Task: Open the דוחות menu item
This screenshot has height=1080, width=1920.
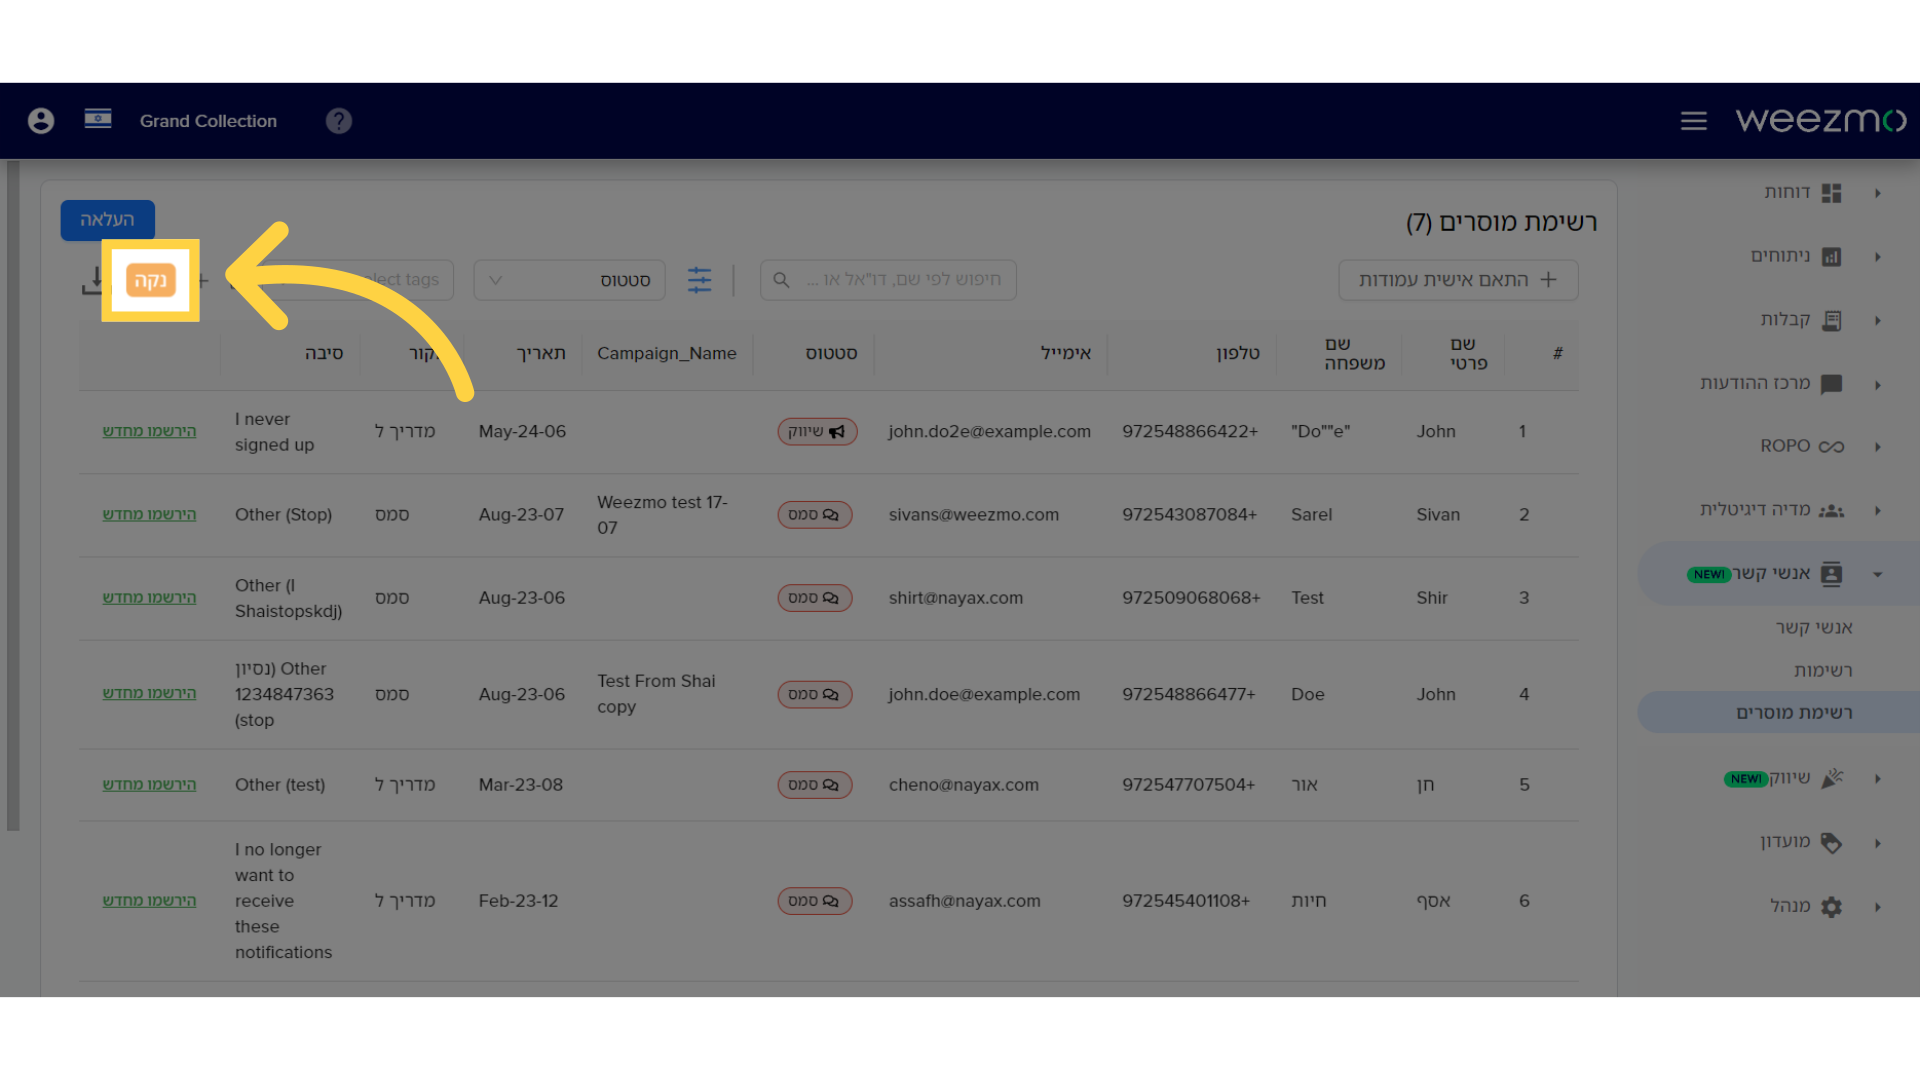Action: click(x=1787, y=192)
